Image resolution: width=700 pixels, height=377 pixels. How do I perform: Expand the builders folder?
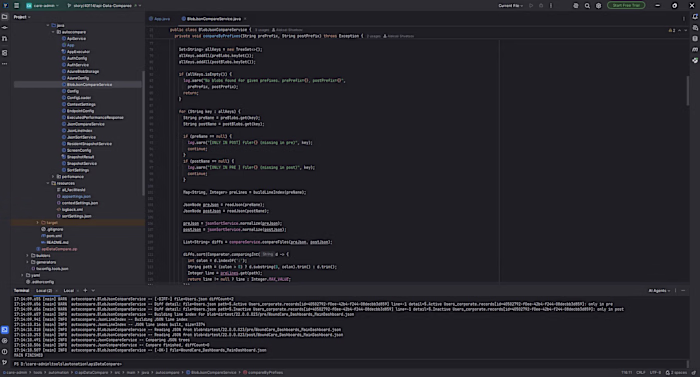pyautogui.click(x=27, y=256)
